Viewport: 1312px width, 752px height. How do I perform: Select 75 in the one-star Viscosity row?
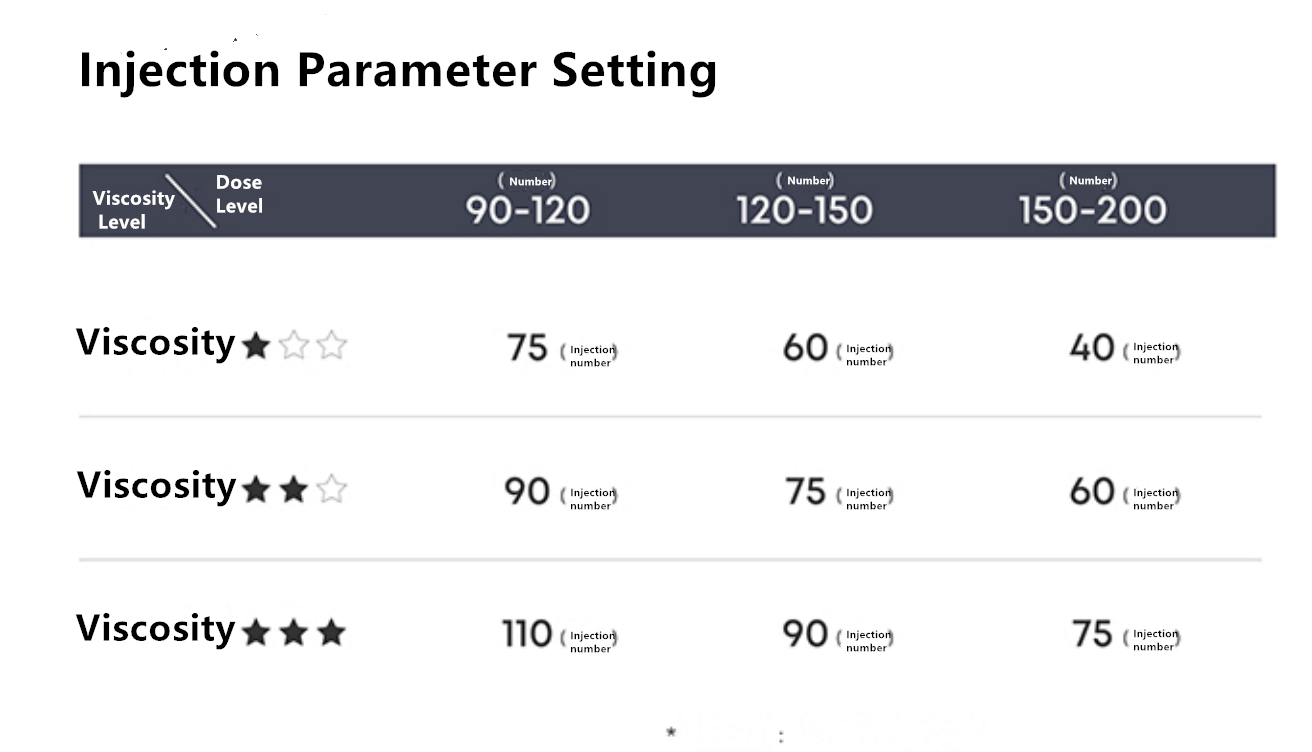coord(527,348)
